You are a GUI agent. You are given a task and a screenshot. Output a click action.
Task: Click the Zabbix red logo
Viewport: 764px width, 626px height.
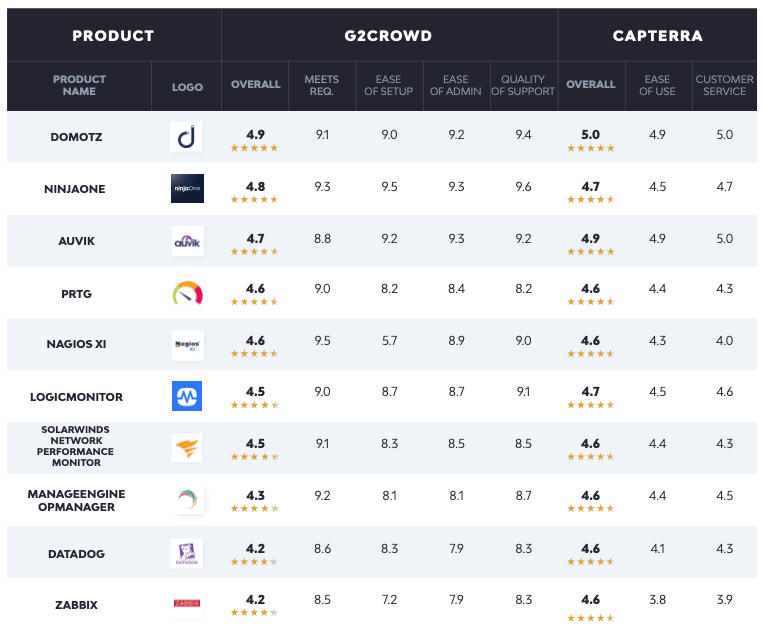coord(187,604)
